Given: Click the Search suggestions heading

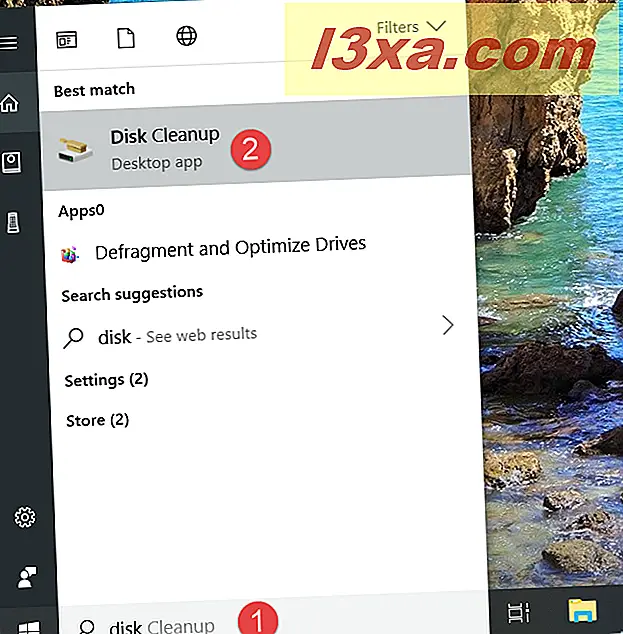Looking at the screenshot, I should coord(132,294).
